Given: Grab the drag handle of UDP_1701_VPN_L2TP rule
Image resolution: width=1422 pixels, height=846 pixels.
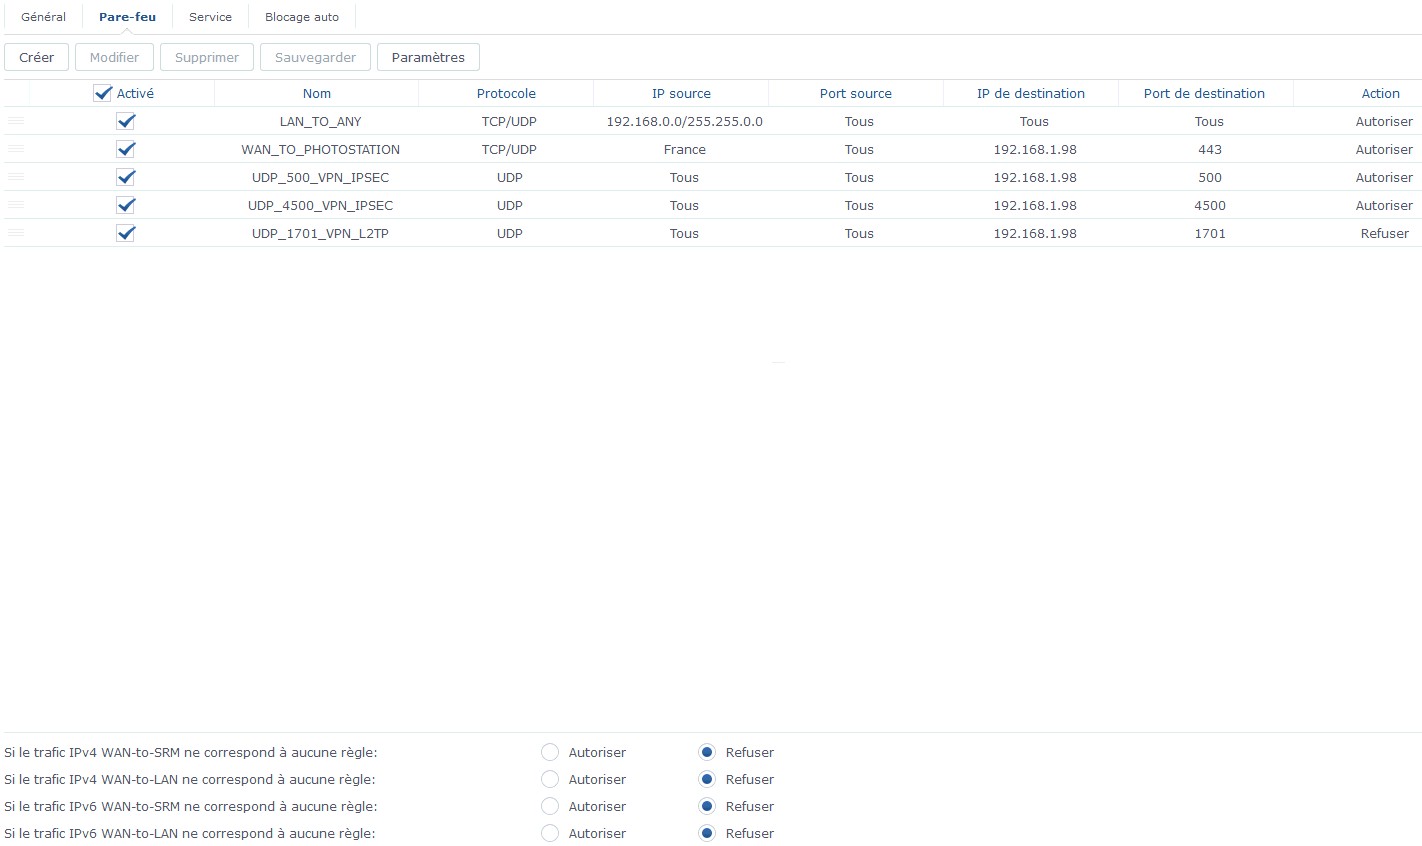Looking at the screenshot, I should click(x=16, y=233).
